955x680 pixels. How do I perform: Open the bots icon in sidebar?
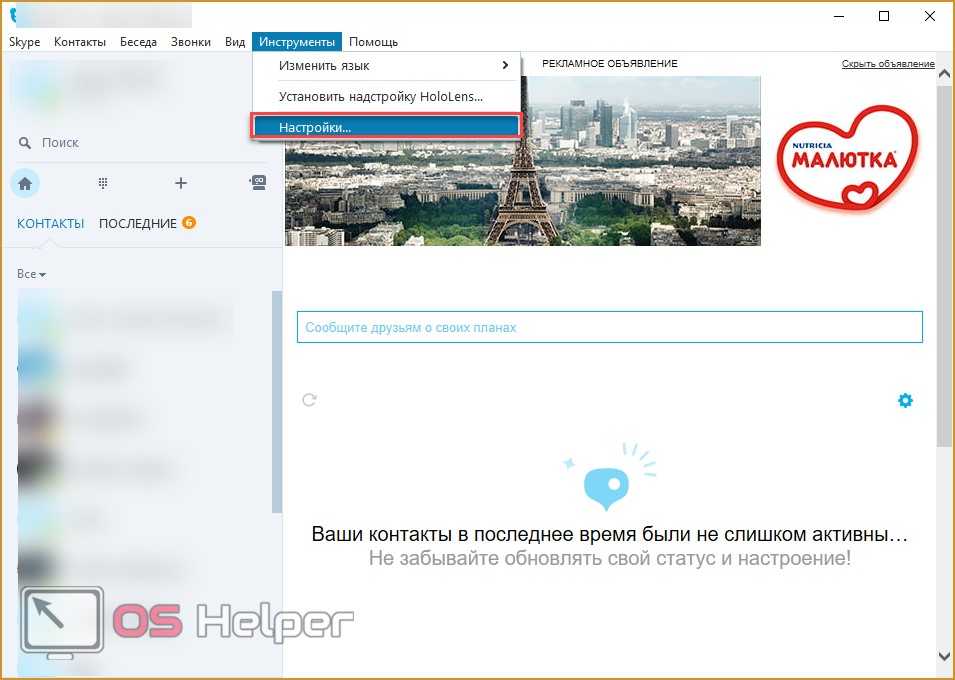[258, 183]
